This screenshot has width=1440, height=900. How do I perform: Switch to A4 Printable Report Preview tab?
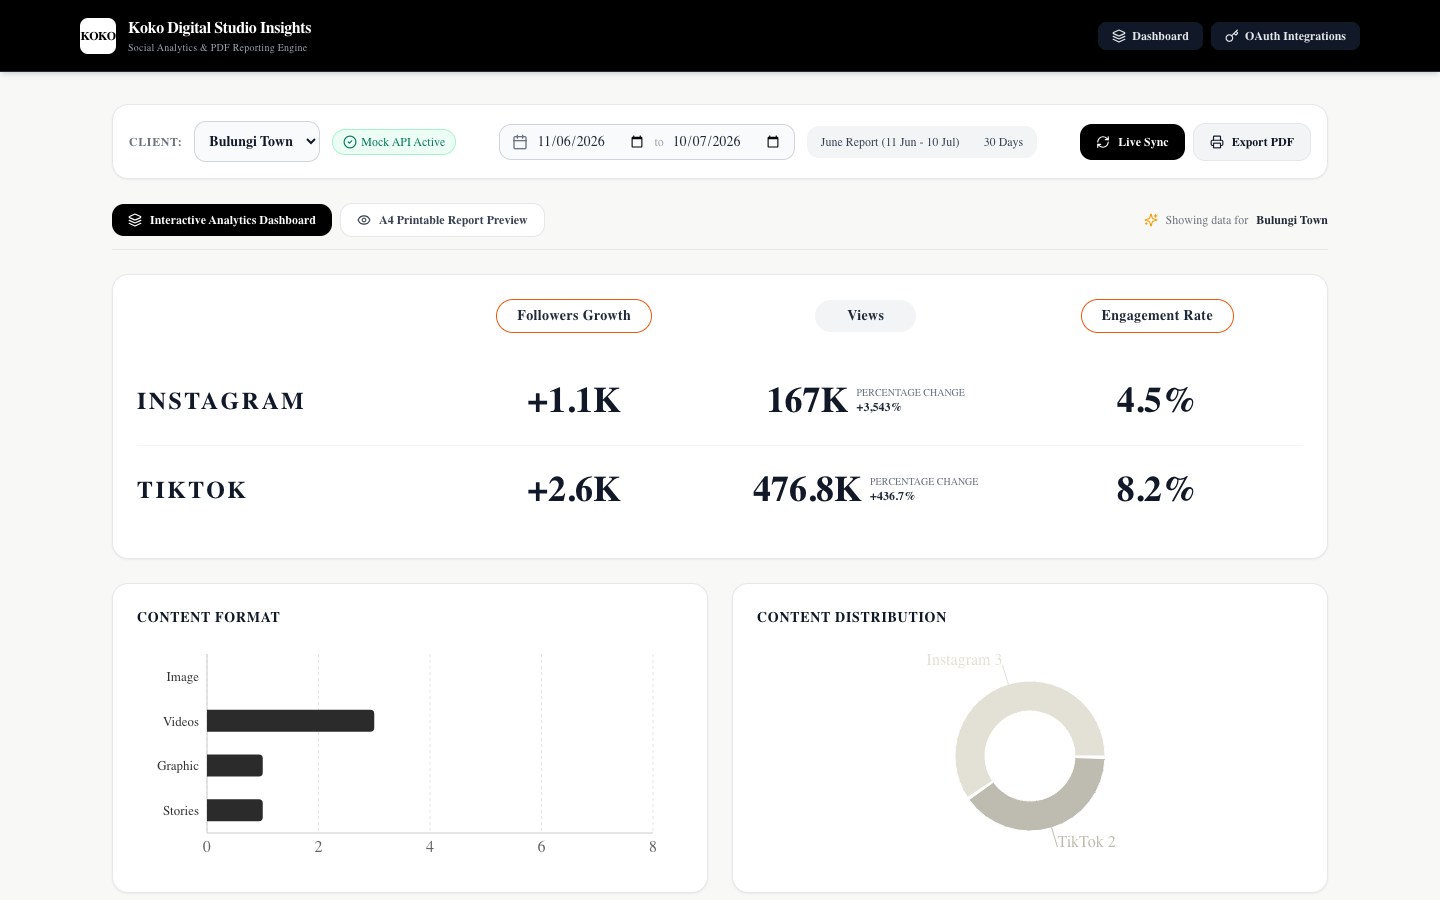click(442, 220)
